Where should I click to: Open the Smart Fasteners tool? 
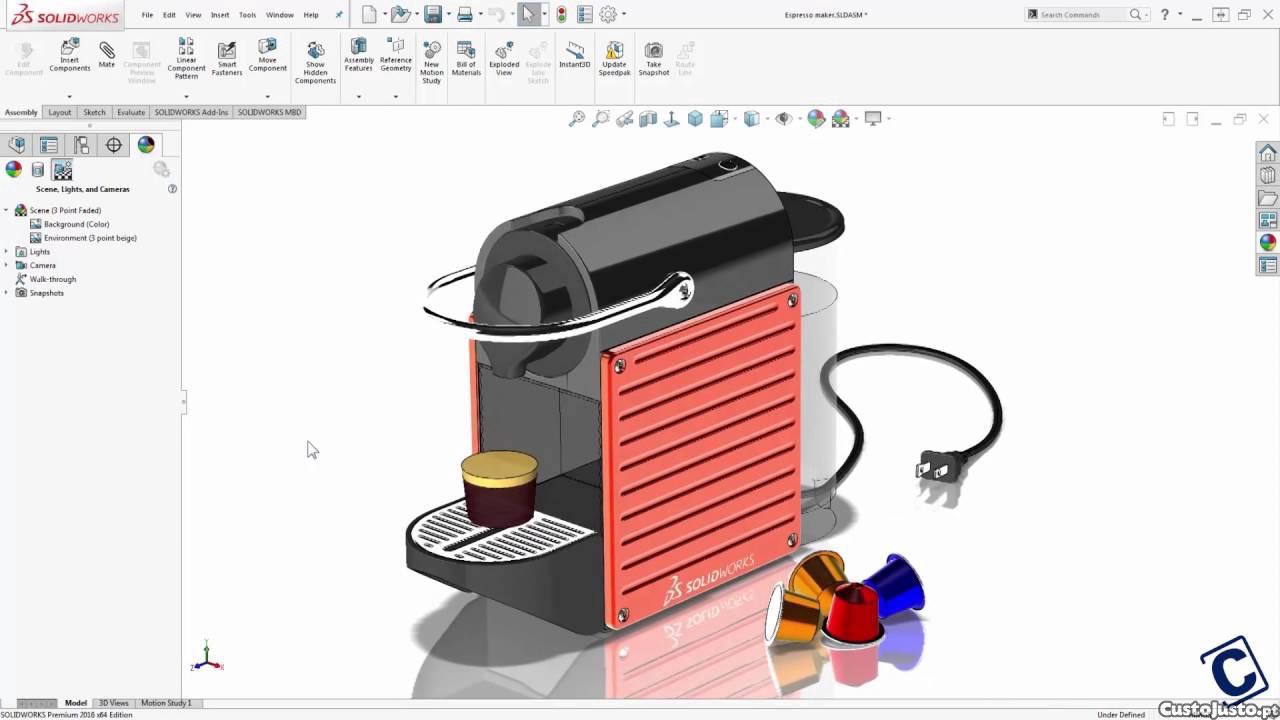point(227,58)
